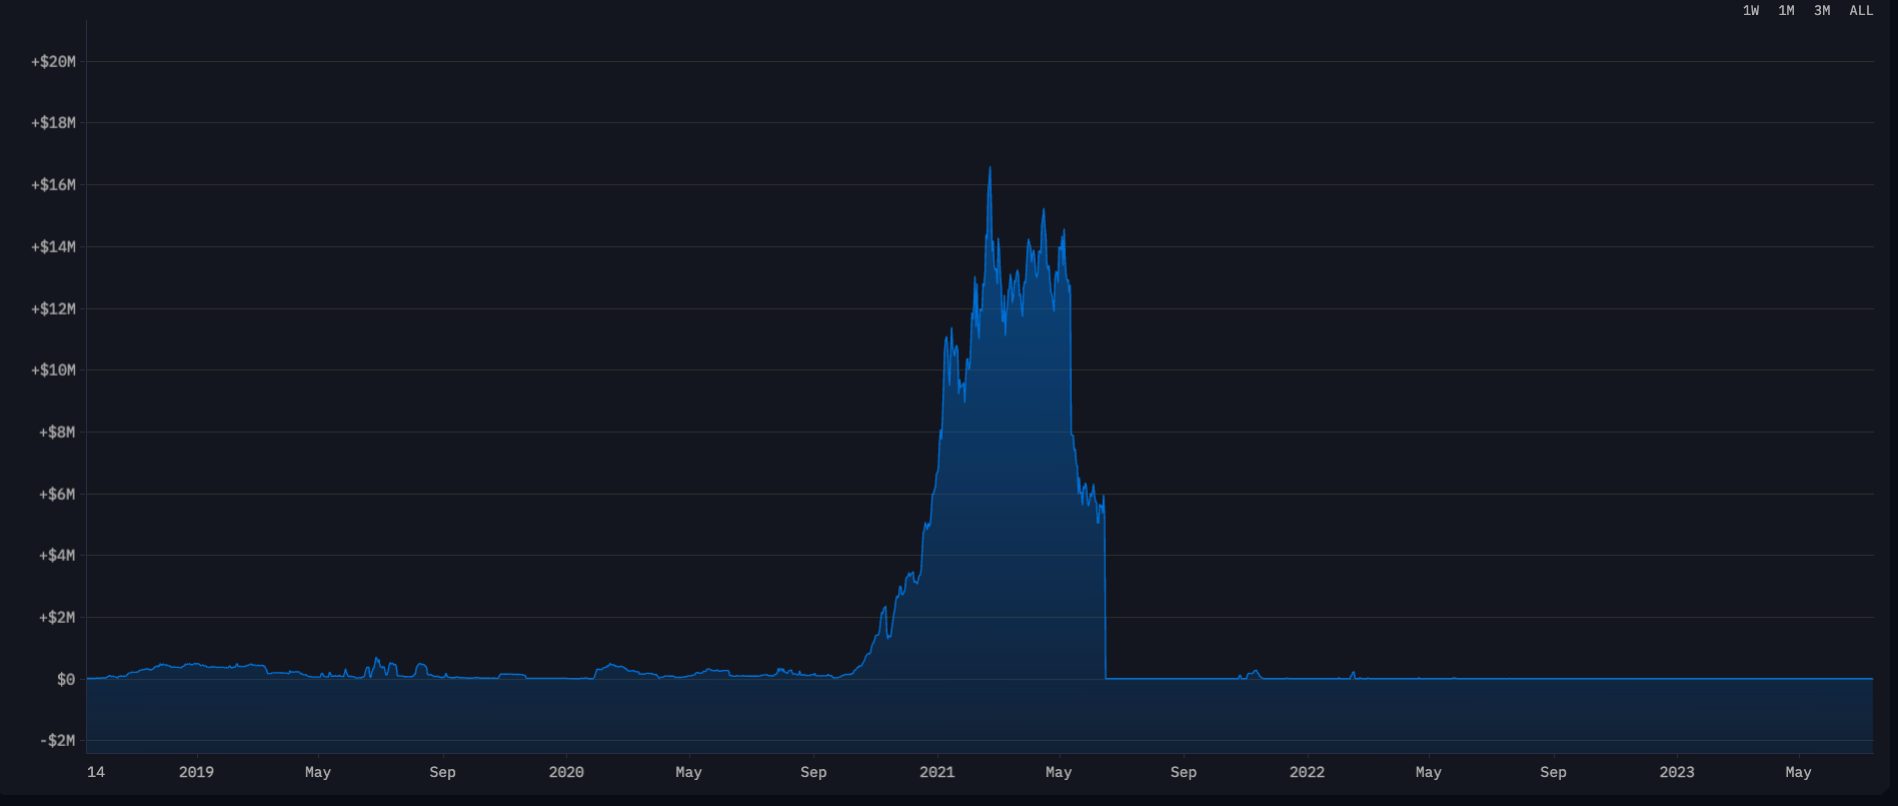Switch chart to 3M range
The image size is (1898, 806).
click(1822, 11)
